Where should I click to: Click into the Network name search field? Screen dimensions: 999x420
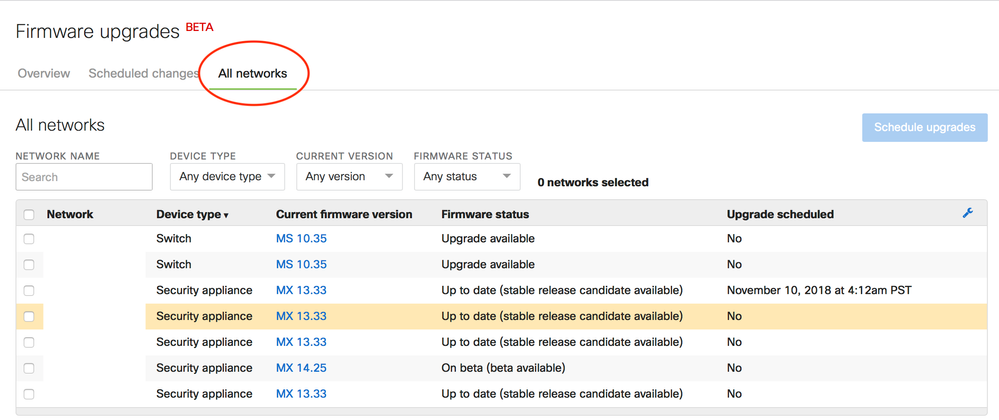(84, 177)
